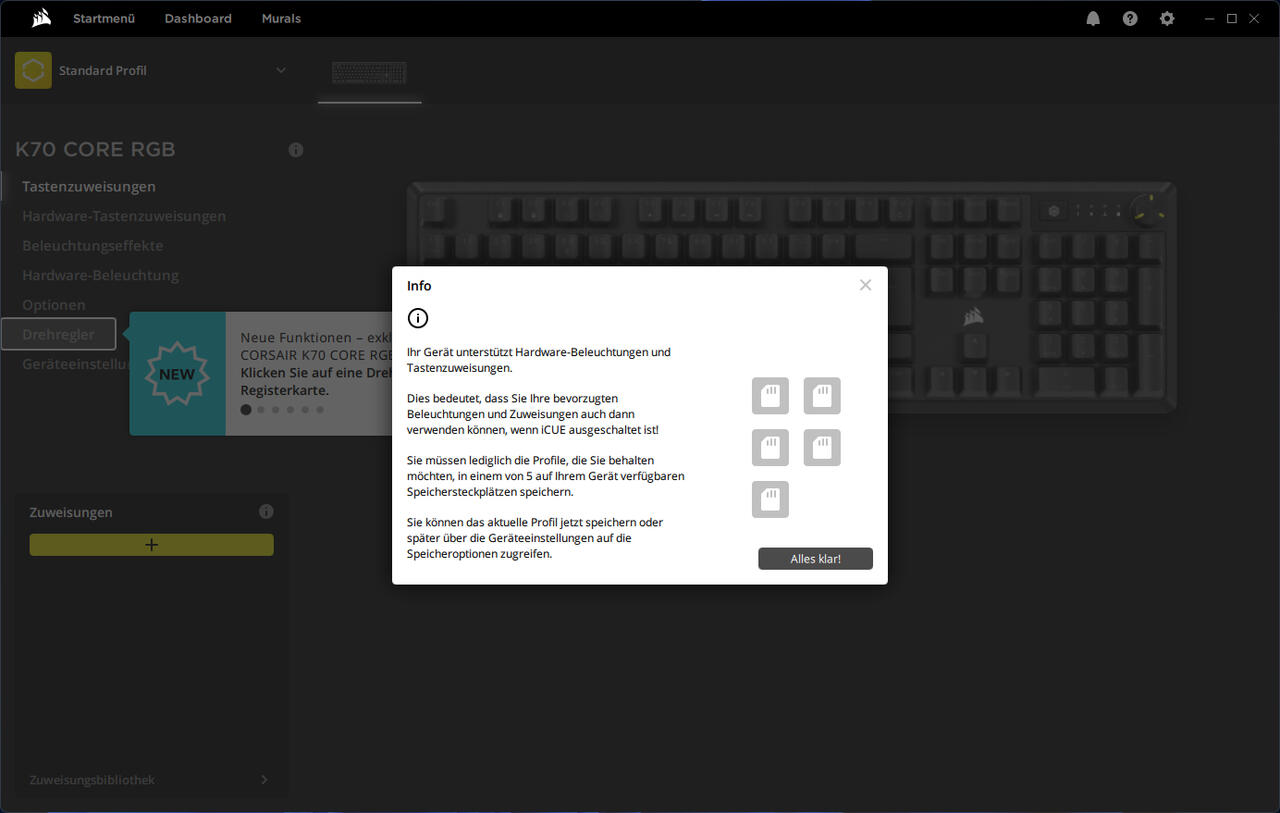Click the Zuweisungen panel heading
The width and height of the screenshot is (1280, 813).
71,512
